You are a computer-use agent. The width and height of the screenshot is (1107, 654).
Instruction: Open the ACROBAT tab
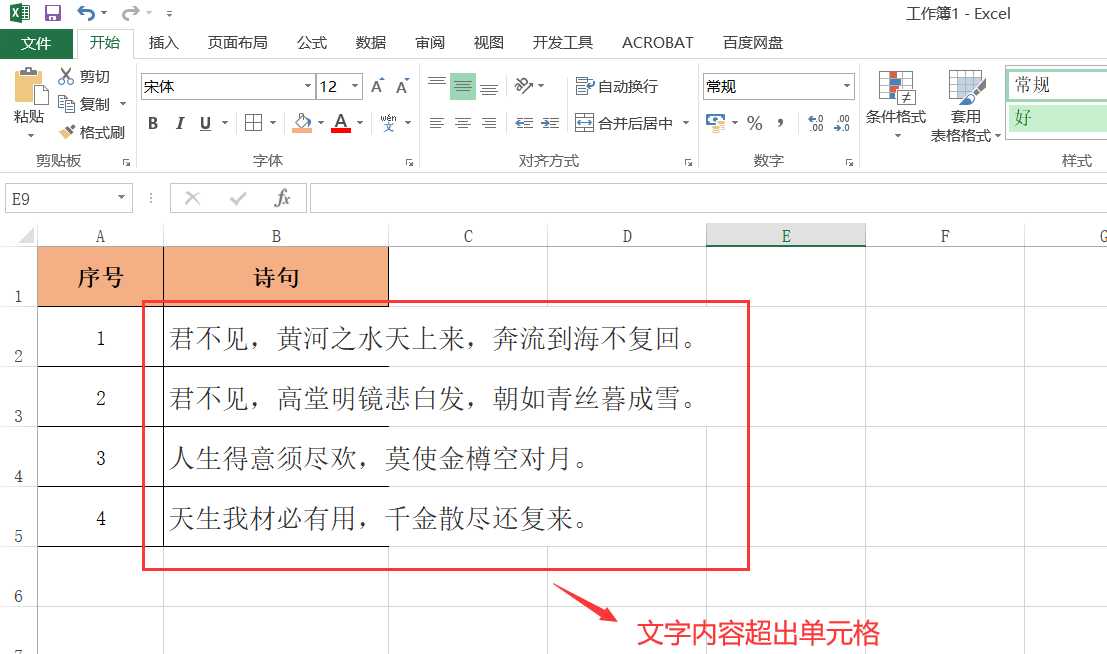[x=658, y=43]
